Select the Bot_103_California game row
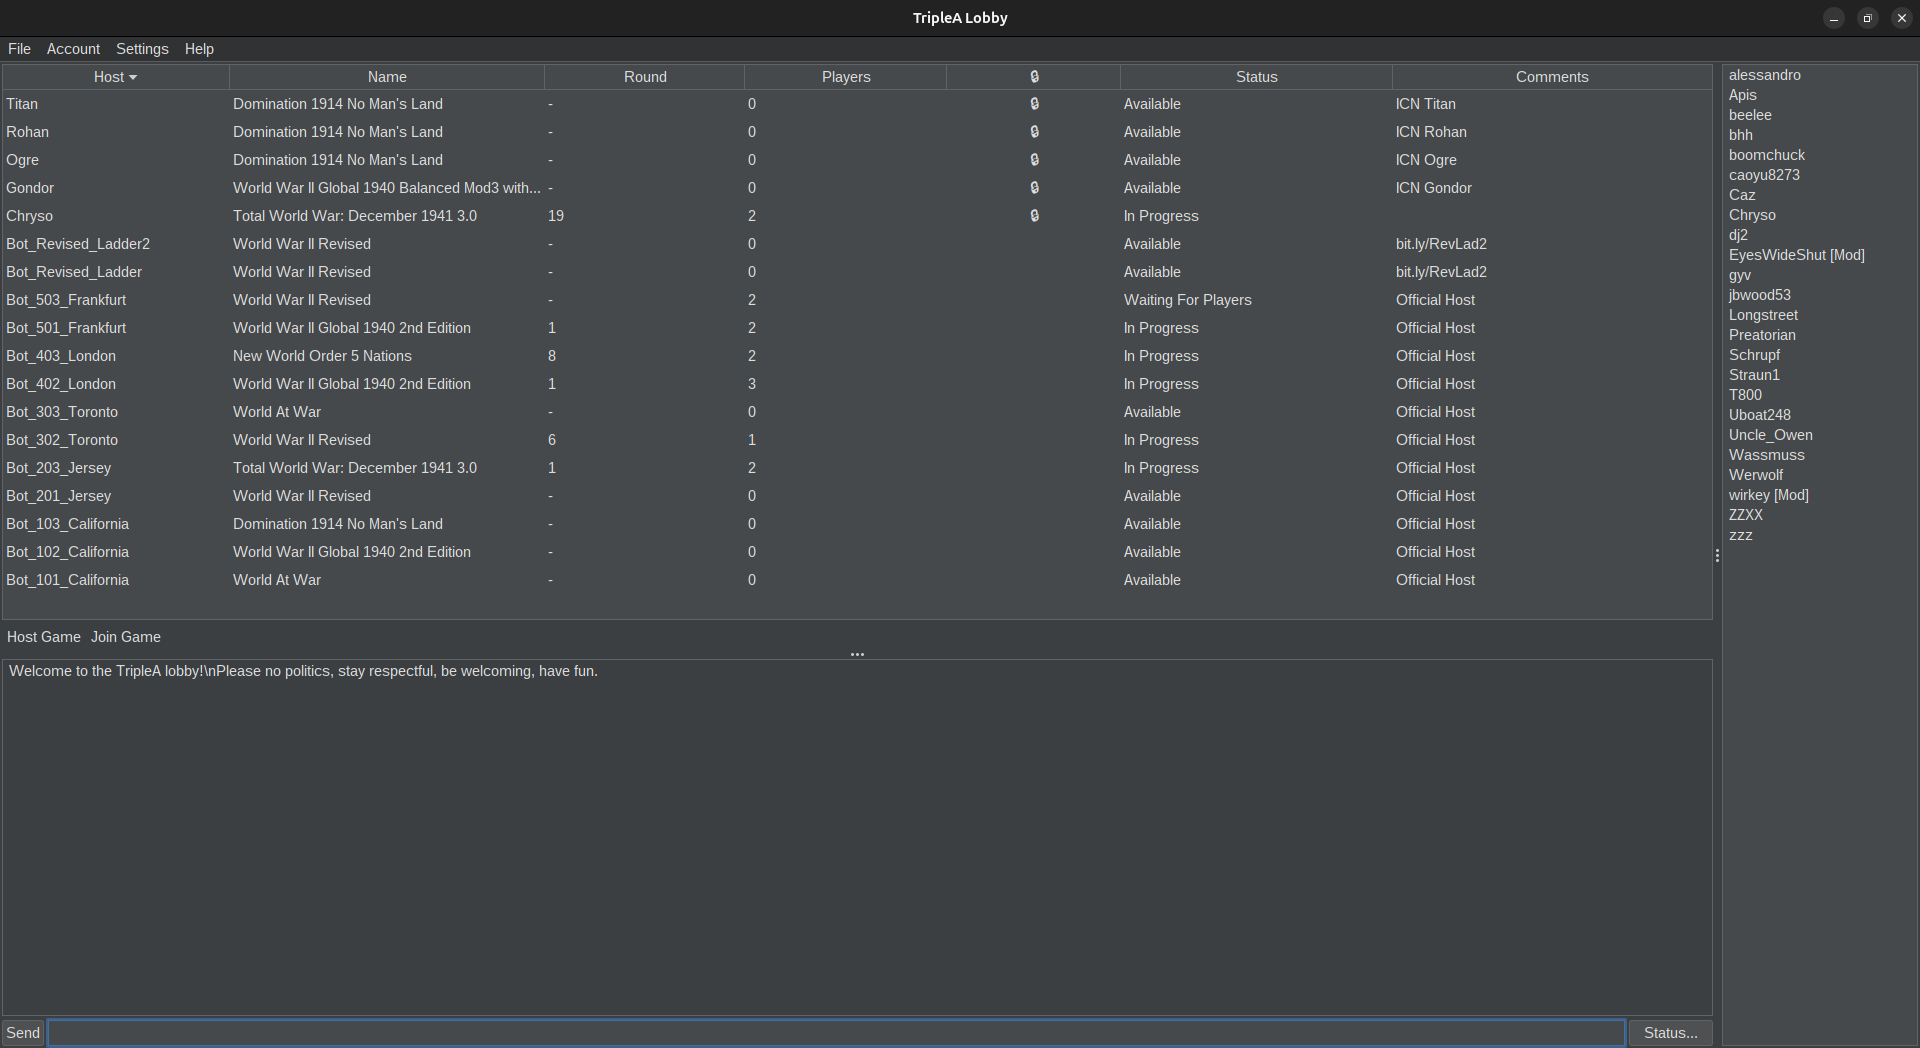Screen dimensions: 1920x1048 857,524
